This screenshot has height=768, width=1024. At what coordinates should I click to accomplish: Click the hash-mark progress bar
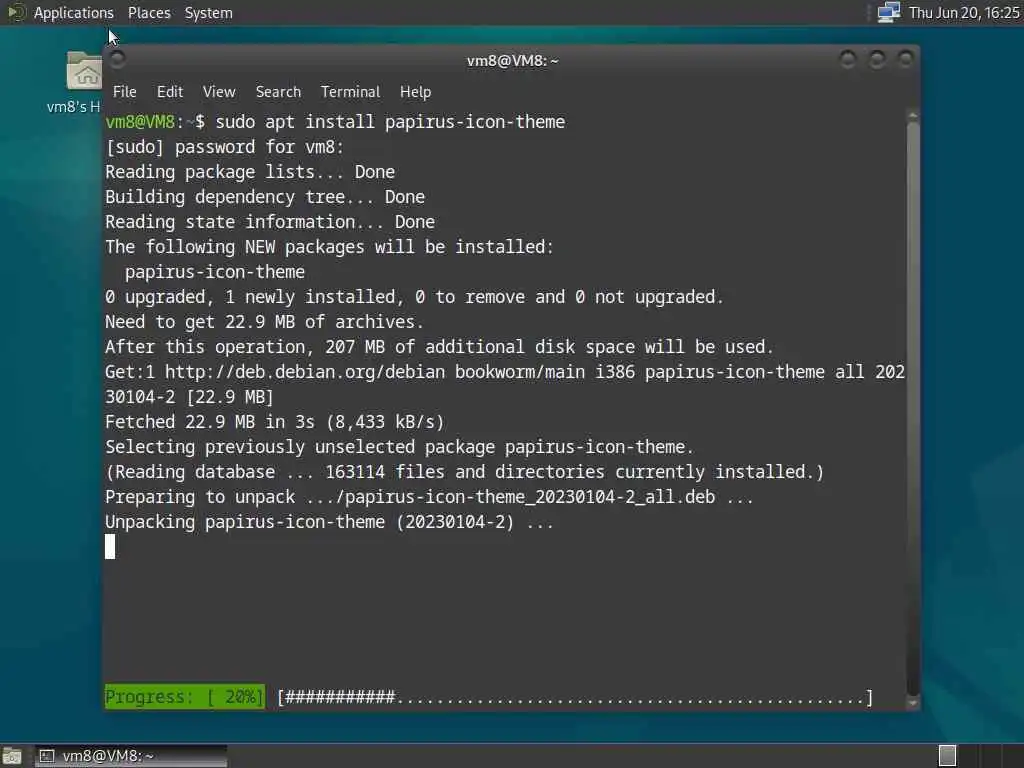(575, 697)
